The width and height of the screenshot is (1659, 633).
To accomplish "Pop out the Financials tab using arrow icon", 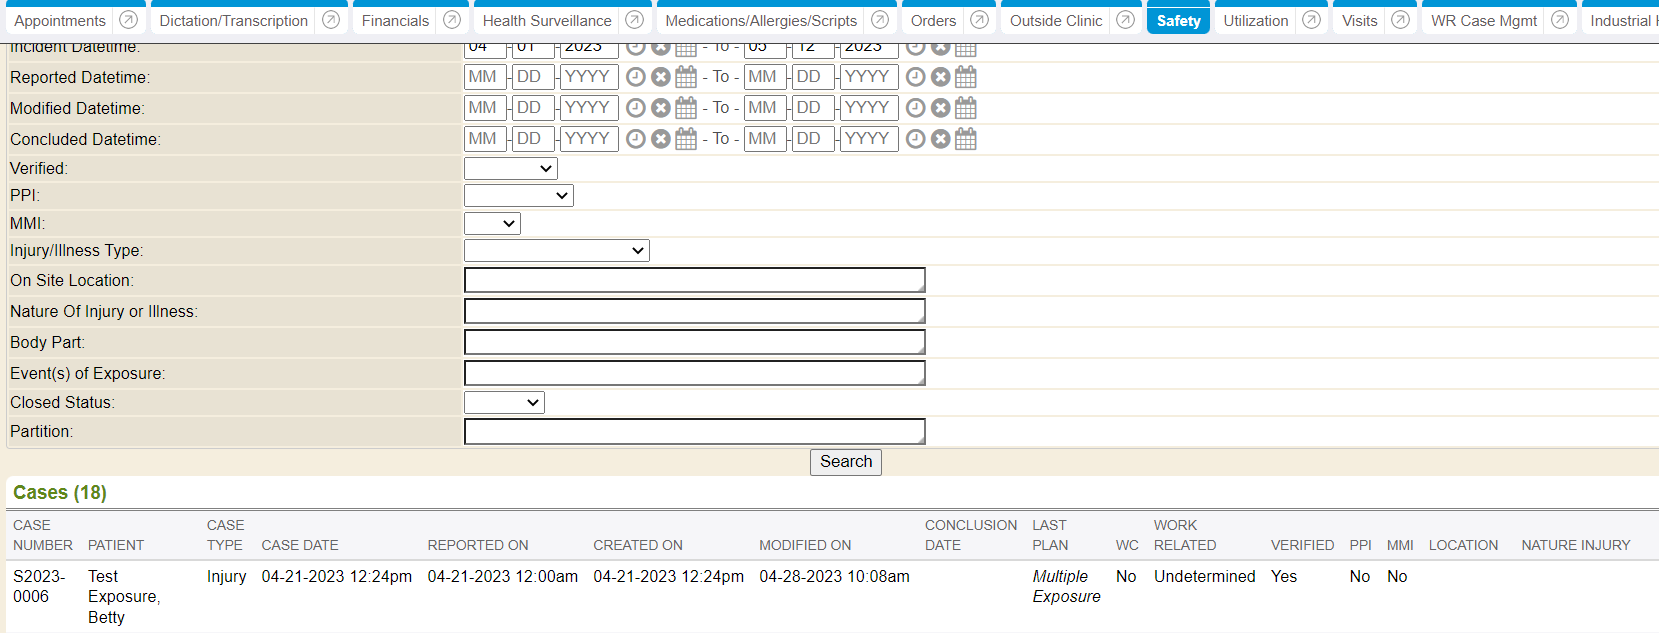I will pyautogui.click(x=452, y=20).
